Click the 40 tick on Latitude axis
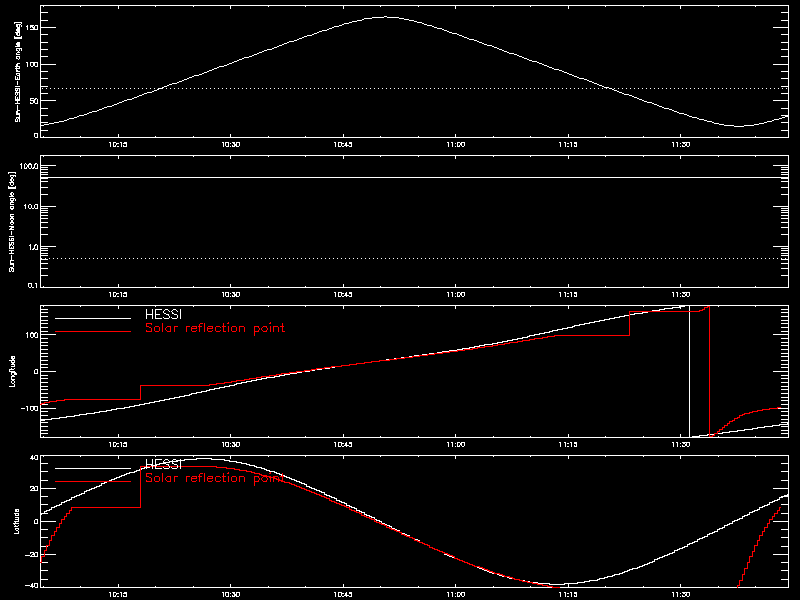Viewport: 800px width, 600px height. click(34, 458)
